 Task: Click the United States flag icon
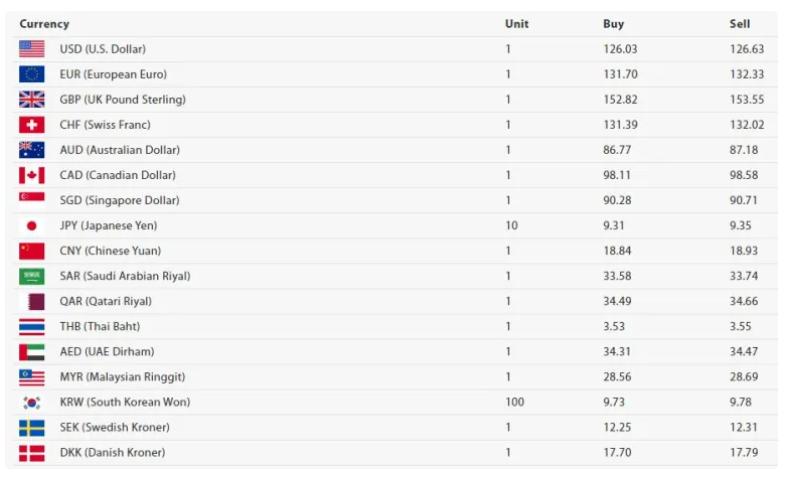(x=31, y=49)
